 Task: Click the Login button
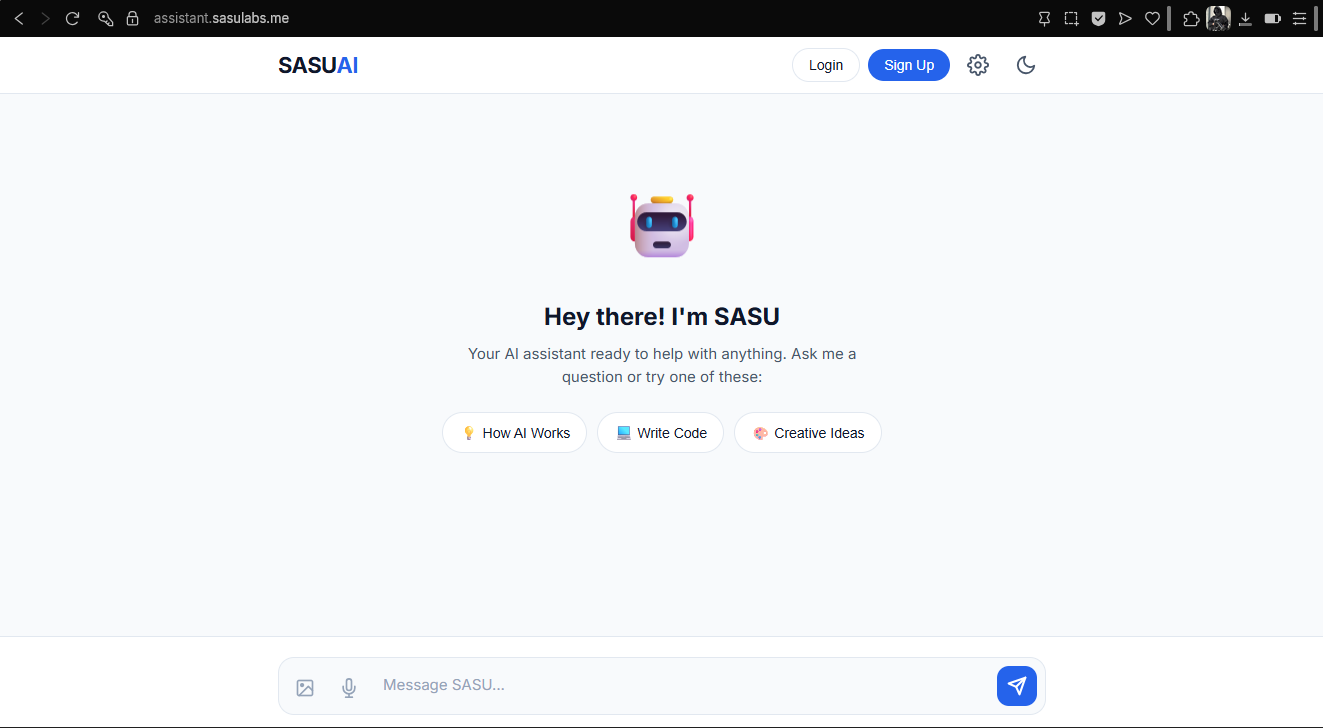tap(826, 65)
